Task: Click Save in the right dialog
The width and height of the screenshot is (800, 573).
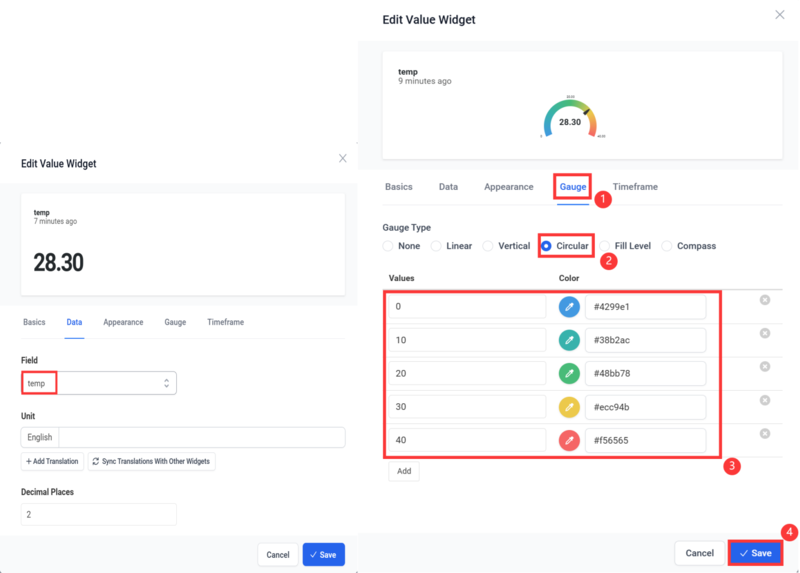Action: click(x=755, y=553)
